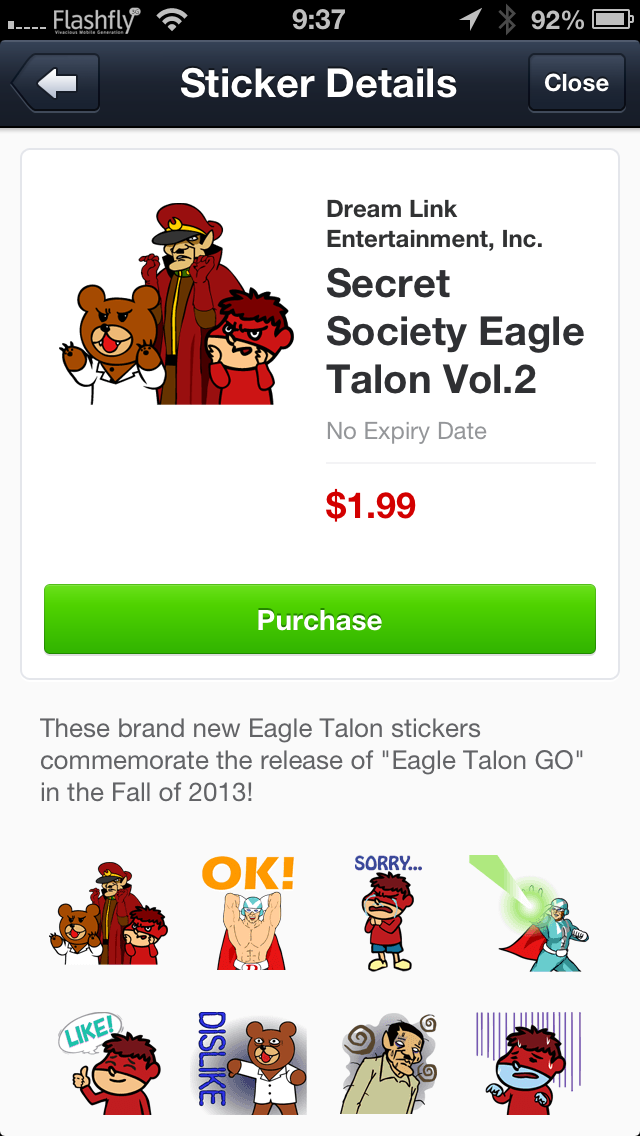Tap the Wi-Fi status icon
The width and height of the screenshot is (640, 1136).
coord(171,20)
